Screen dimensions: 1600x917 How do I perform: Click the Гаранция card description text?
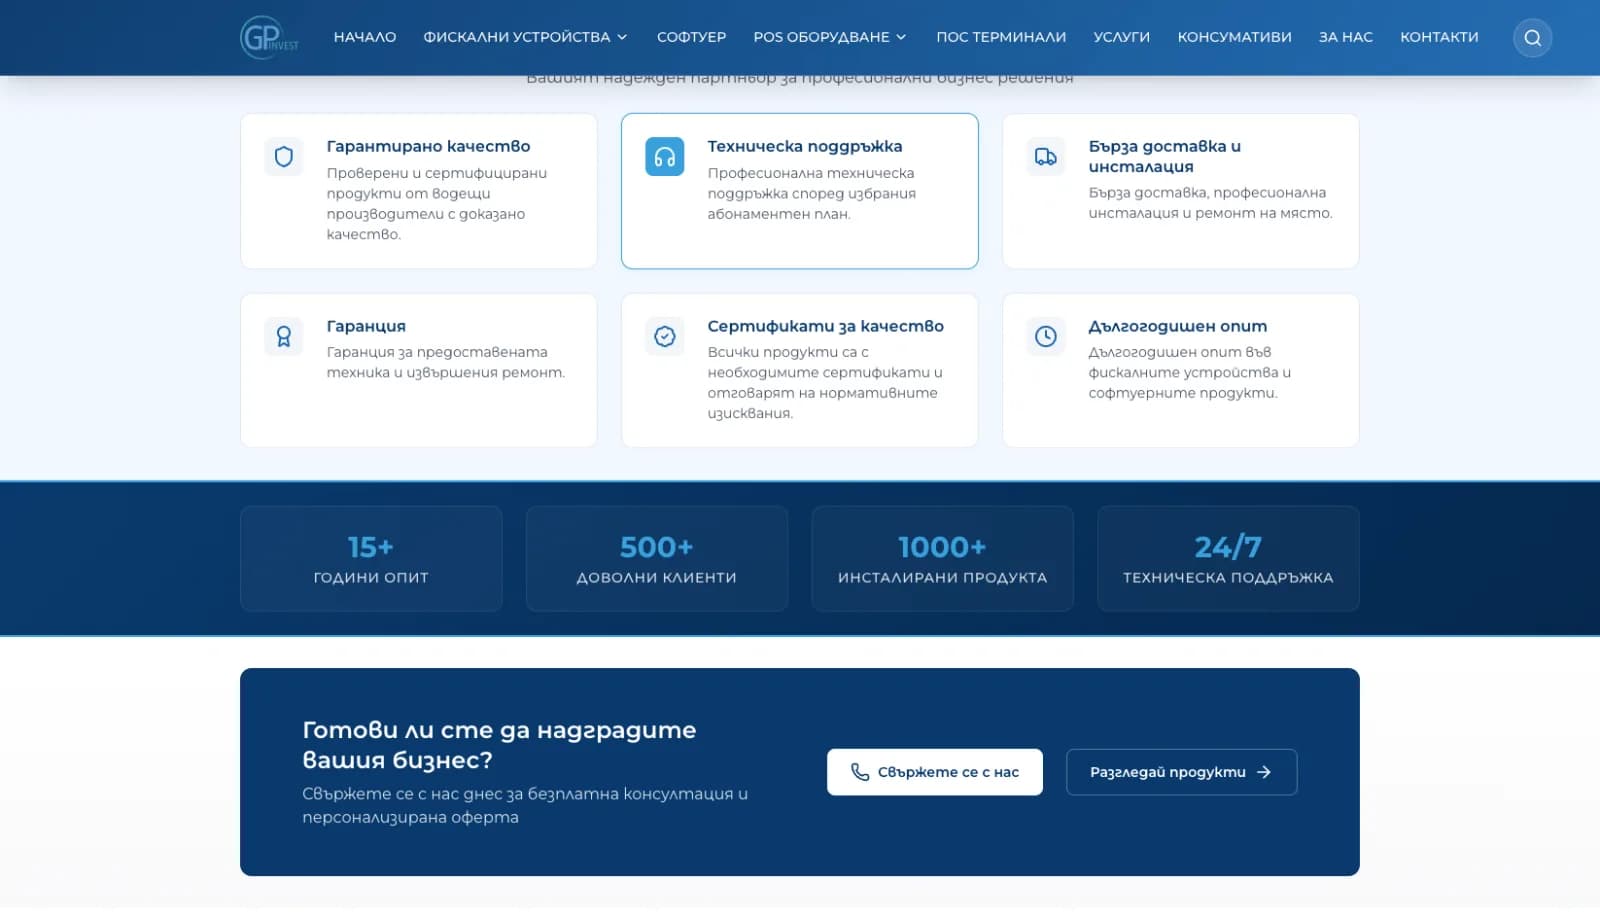pos(446,362)
